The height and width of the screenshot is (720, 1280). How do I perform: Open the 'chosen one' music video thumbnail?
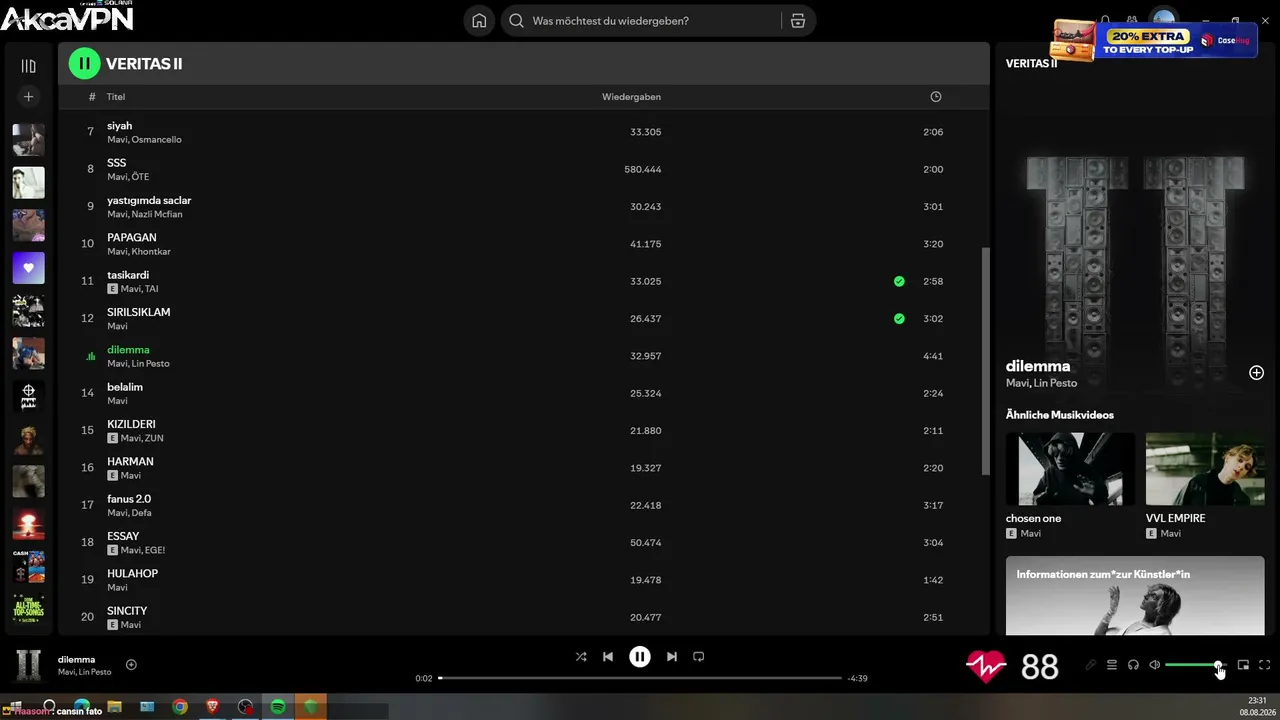(x=1070, y=469)
